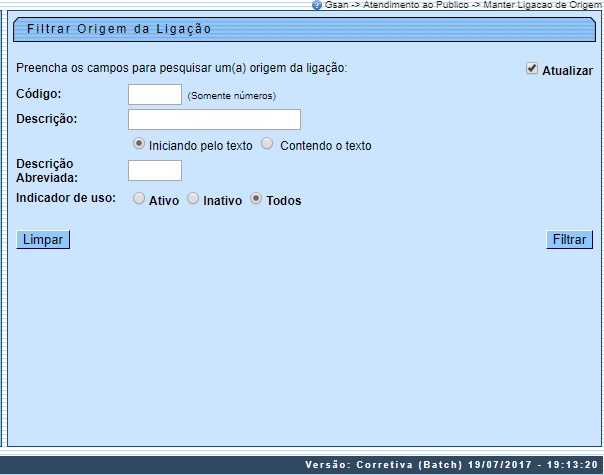The width and height of the screenshot is (604, 475).
Task: Select the Contendo o texto radio option
Action: (267, 144)
